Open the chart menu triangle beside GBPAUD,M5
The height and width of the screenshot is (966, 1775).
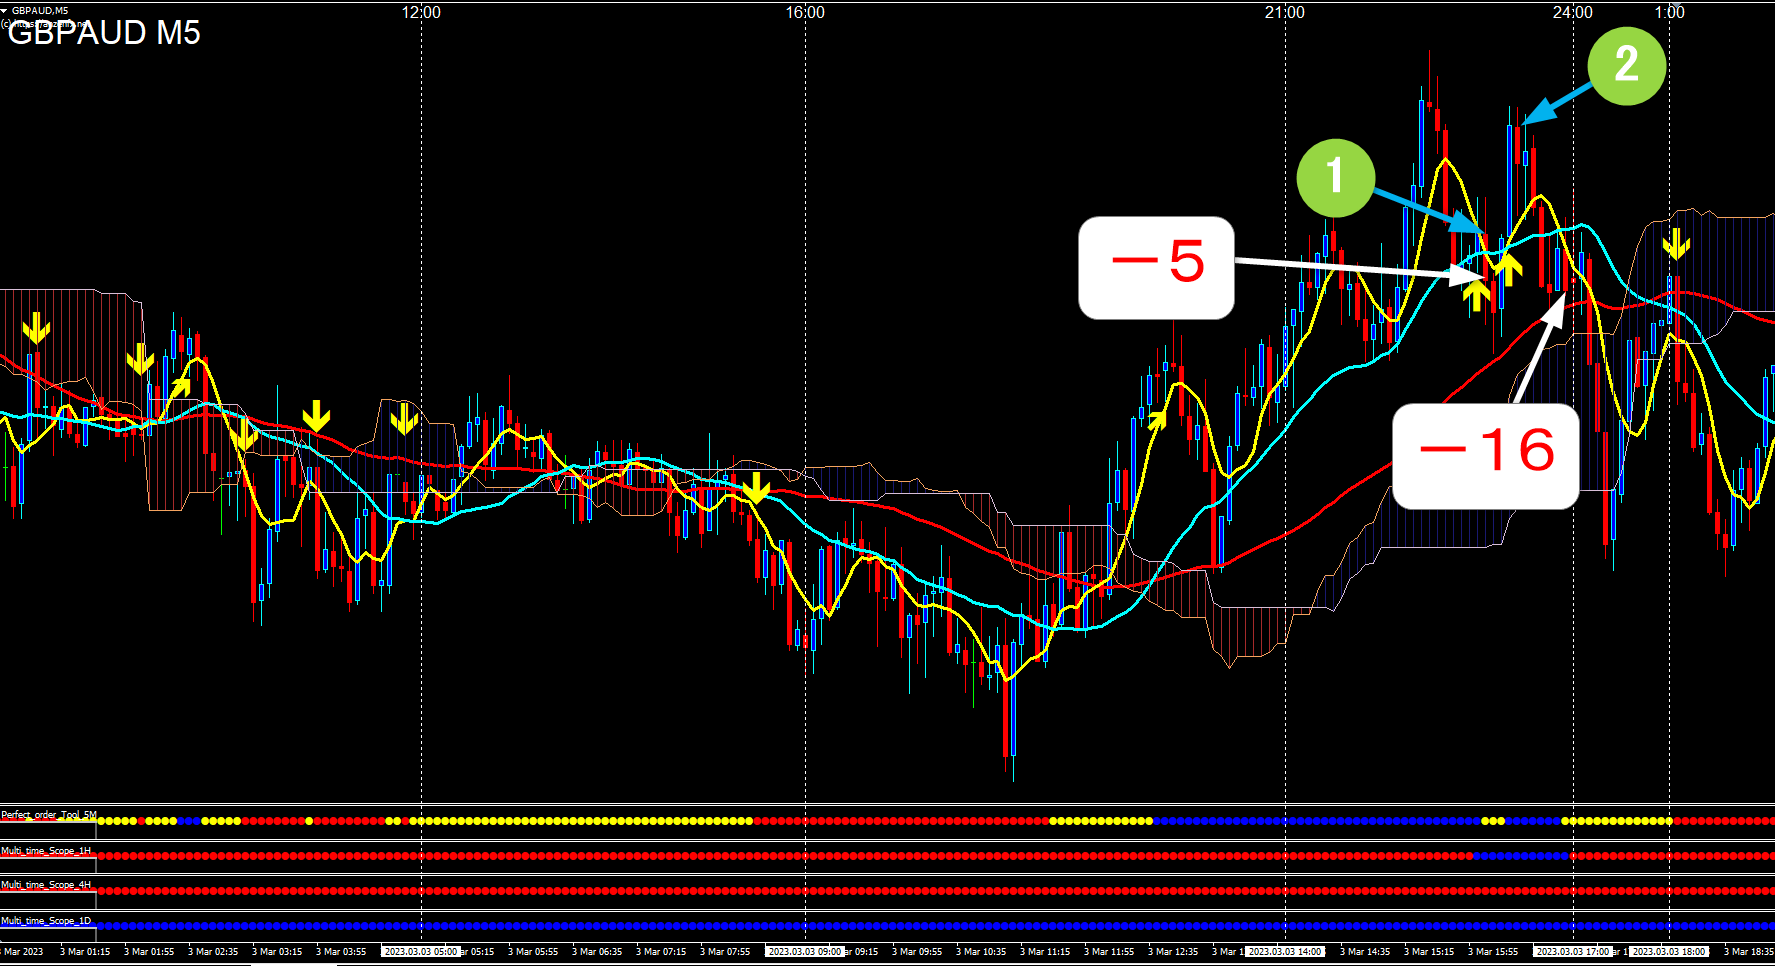point(4,10)
